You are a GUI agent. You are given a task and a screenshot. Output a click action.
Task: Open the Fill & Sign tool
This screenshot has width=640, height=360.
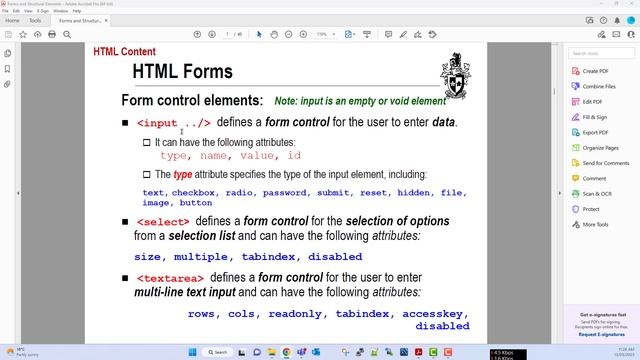pos(589,117)
